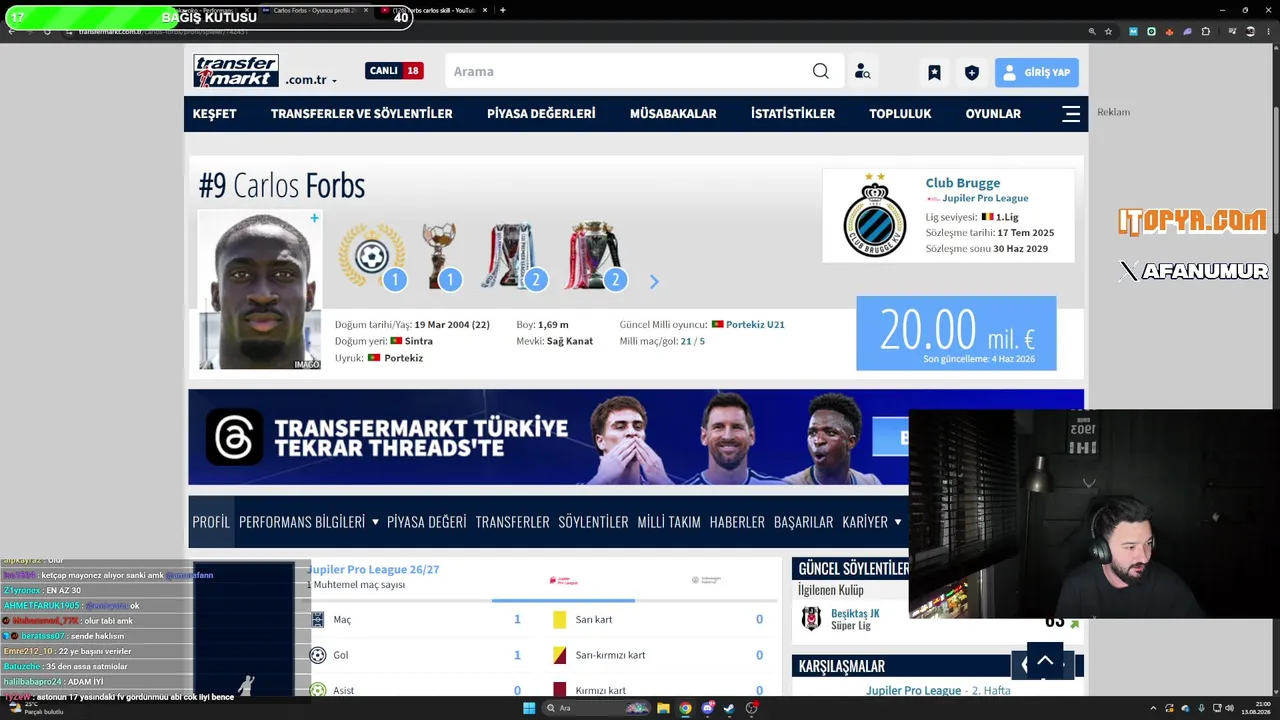Click the Sağ Kanat position text

tap(570, 341)
